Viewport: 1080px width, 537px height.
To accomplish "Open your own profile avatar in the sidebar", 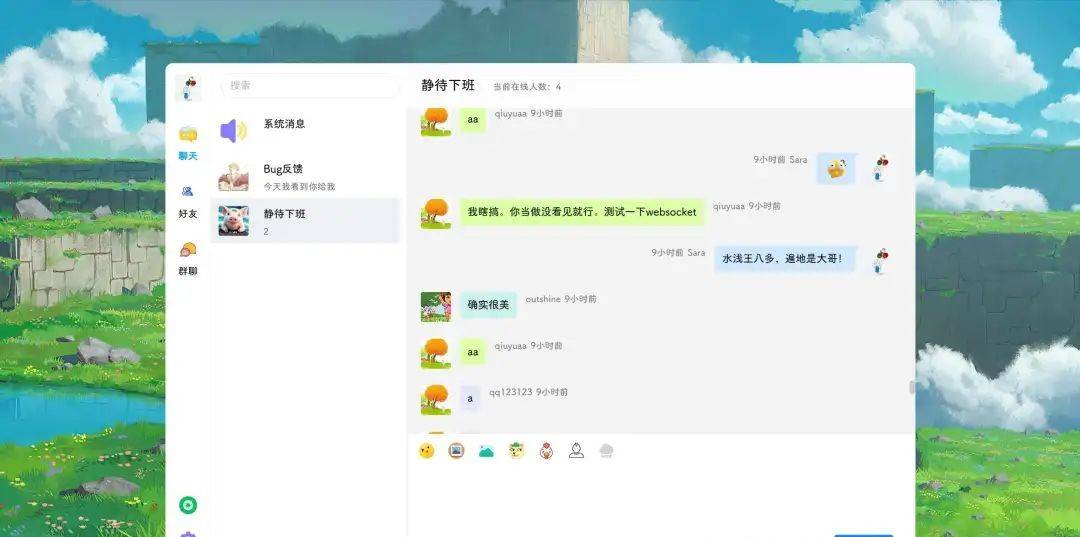I will tap(187, 88).
